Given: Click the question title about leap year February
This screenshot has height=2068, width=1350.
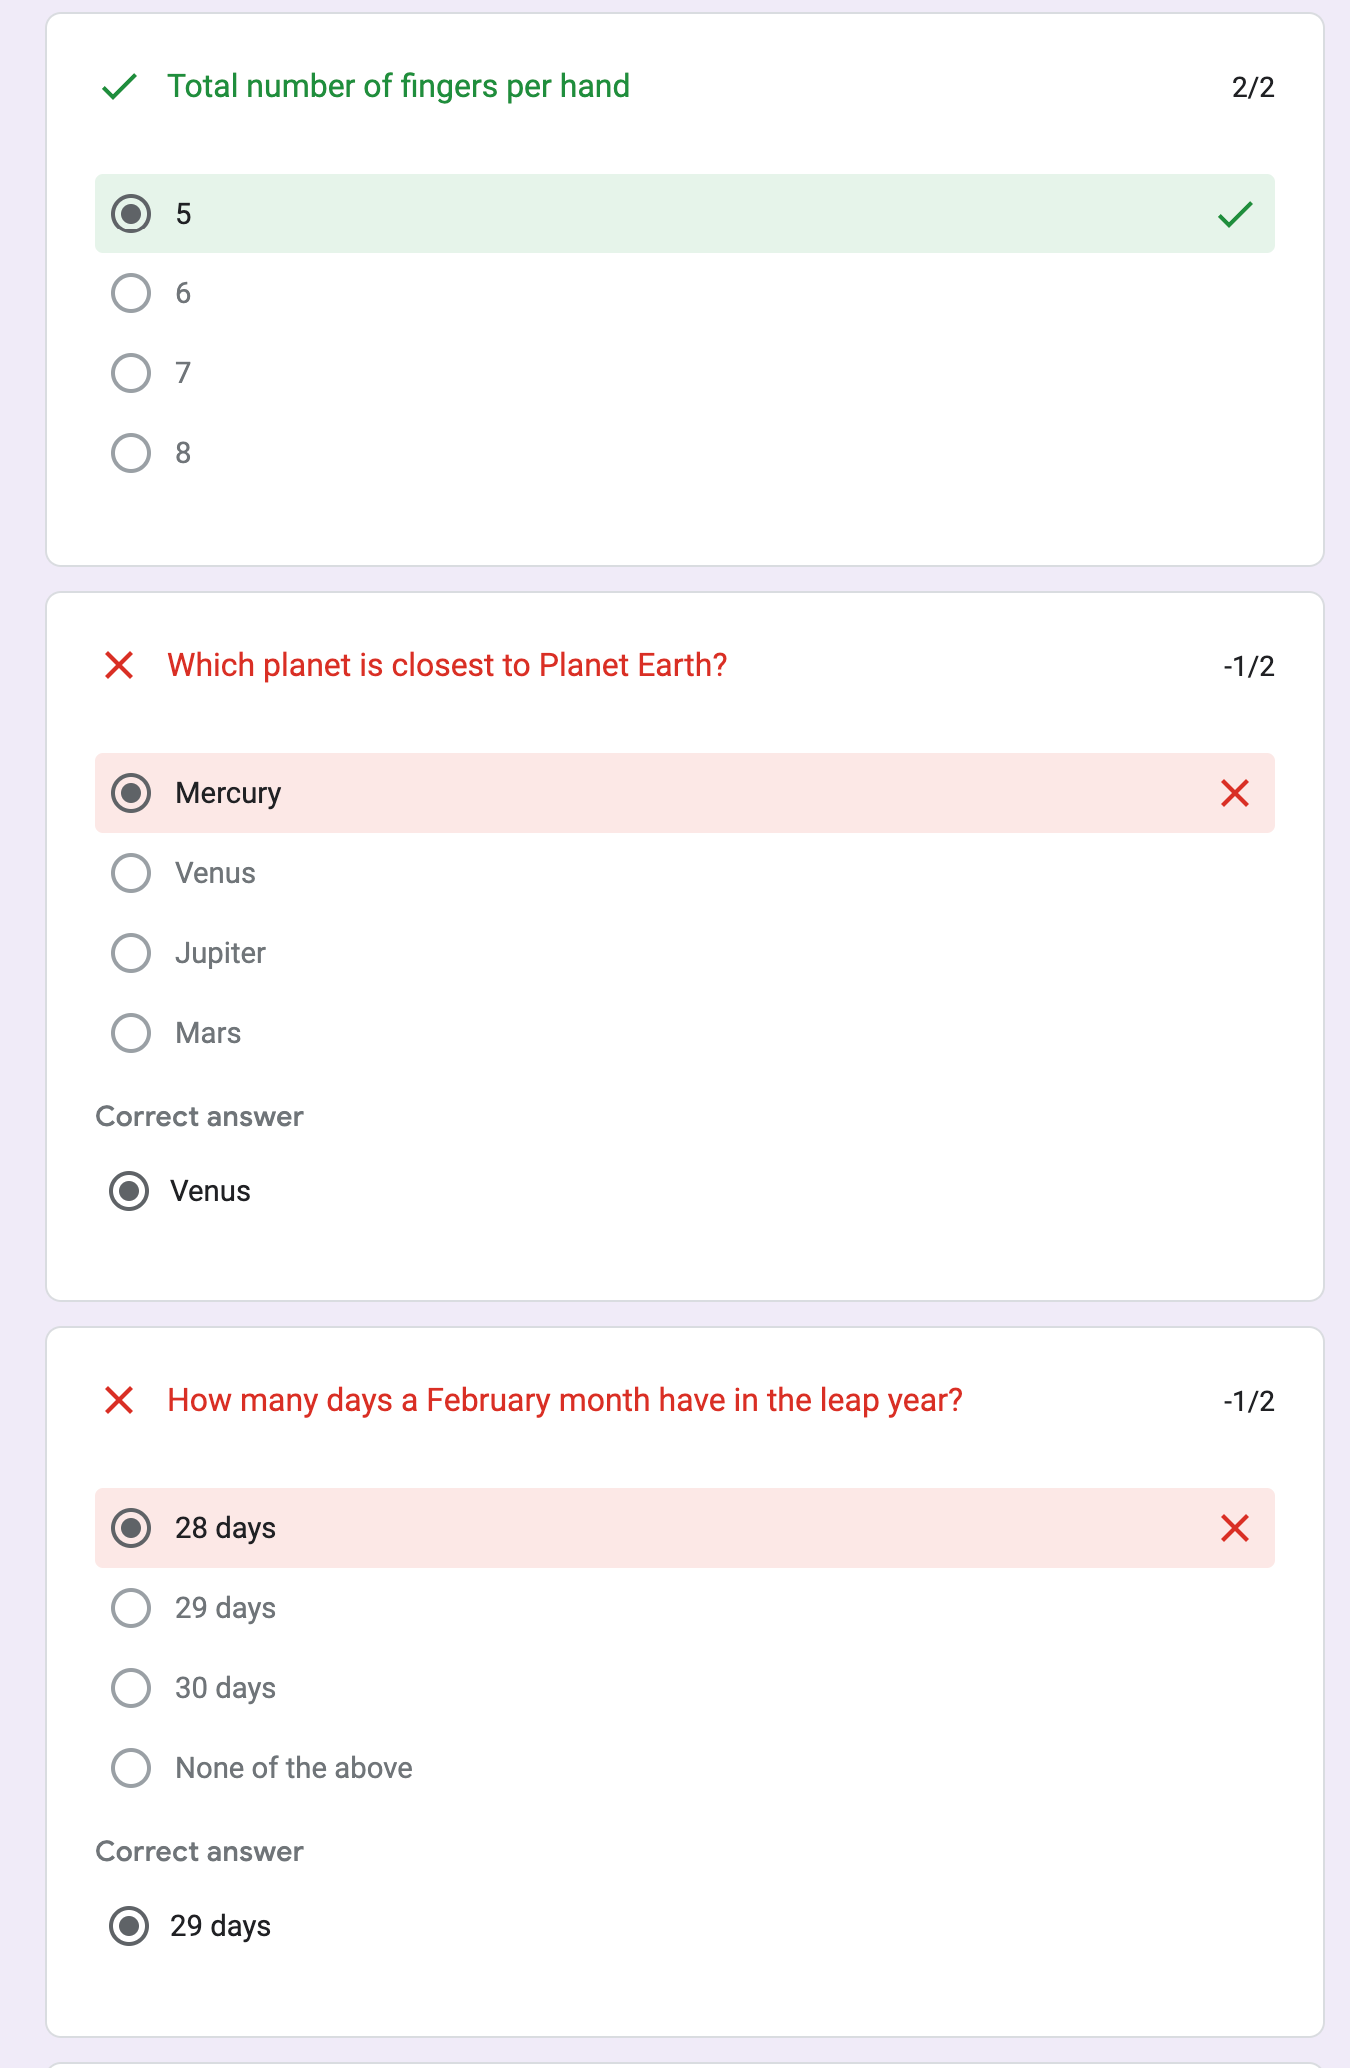Looking at the screenshot, I should coord(564,1400).
